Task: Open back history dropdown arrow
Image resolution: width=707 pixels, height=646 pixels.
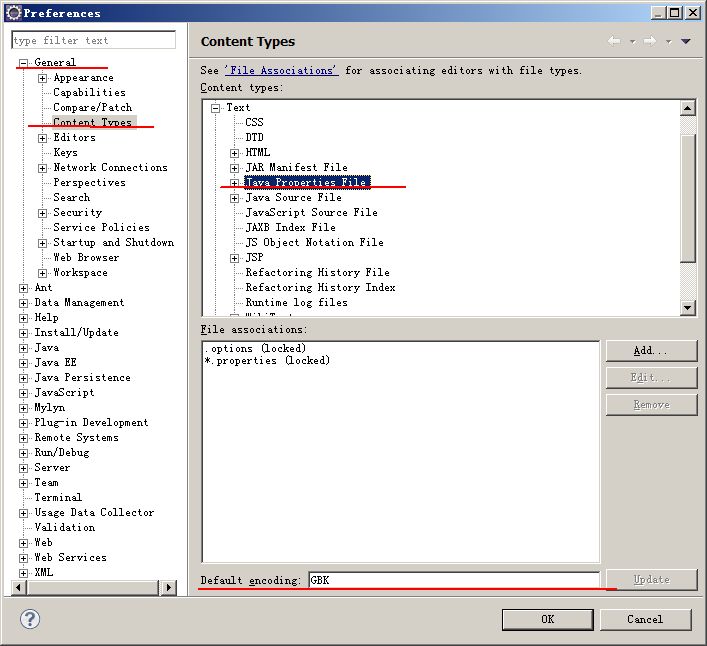Action: click(x=633, y=41)
